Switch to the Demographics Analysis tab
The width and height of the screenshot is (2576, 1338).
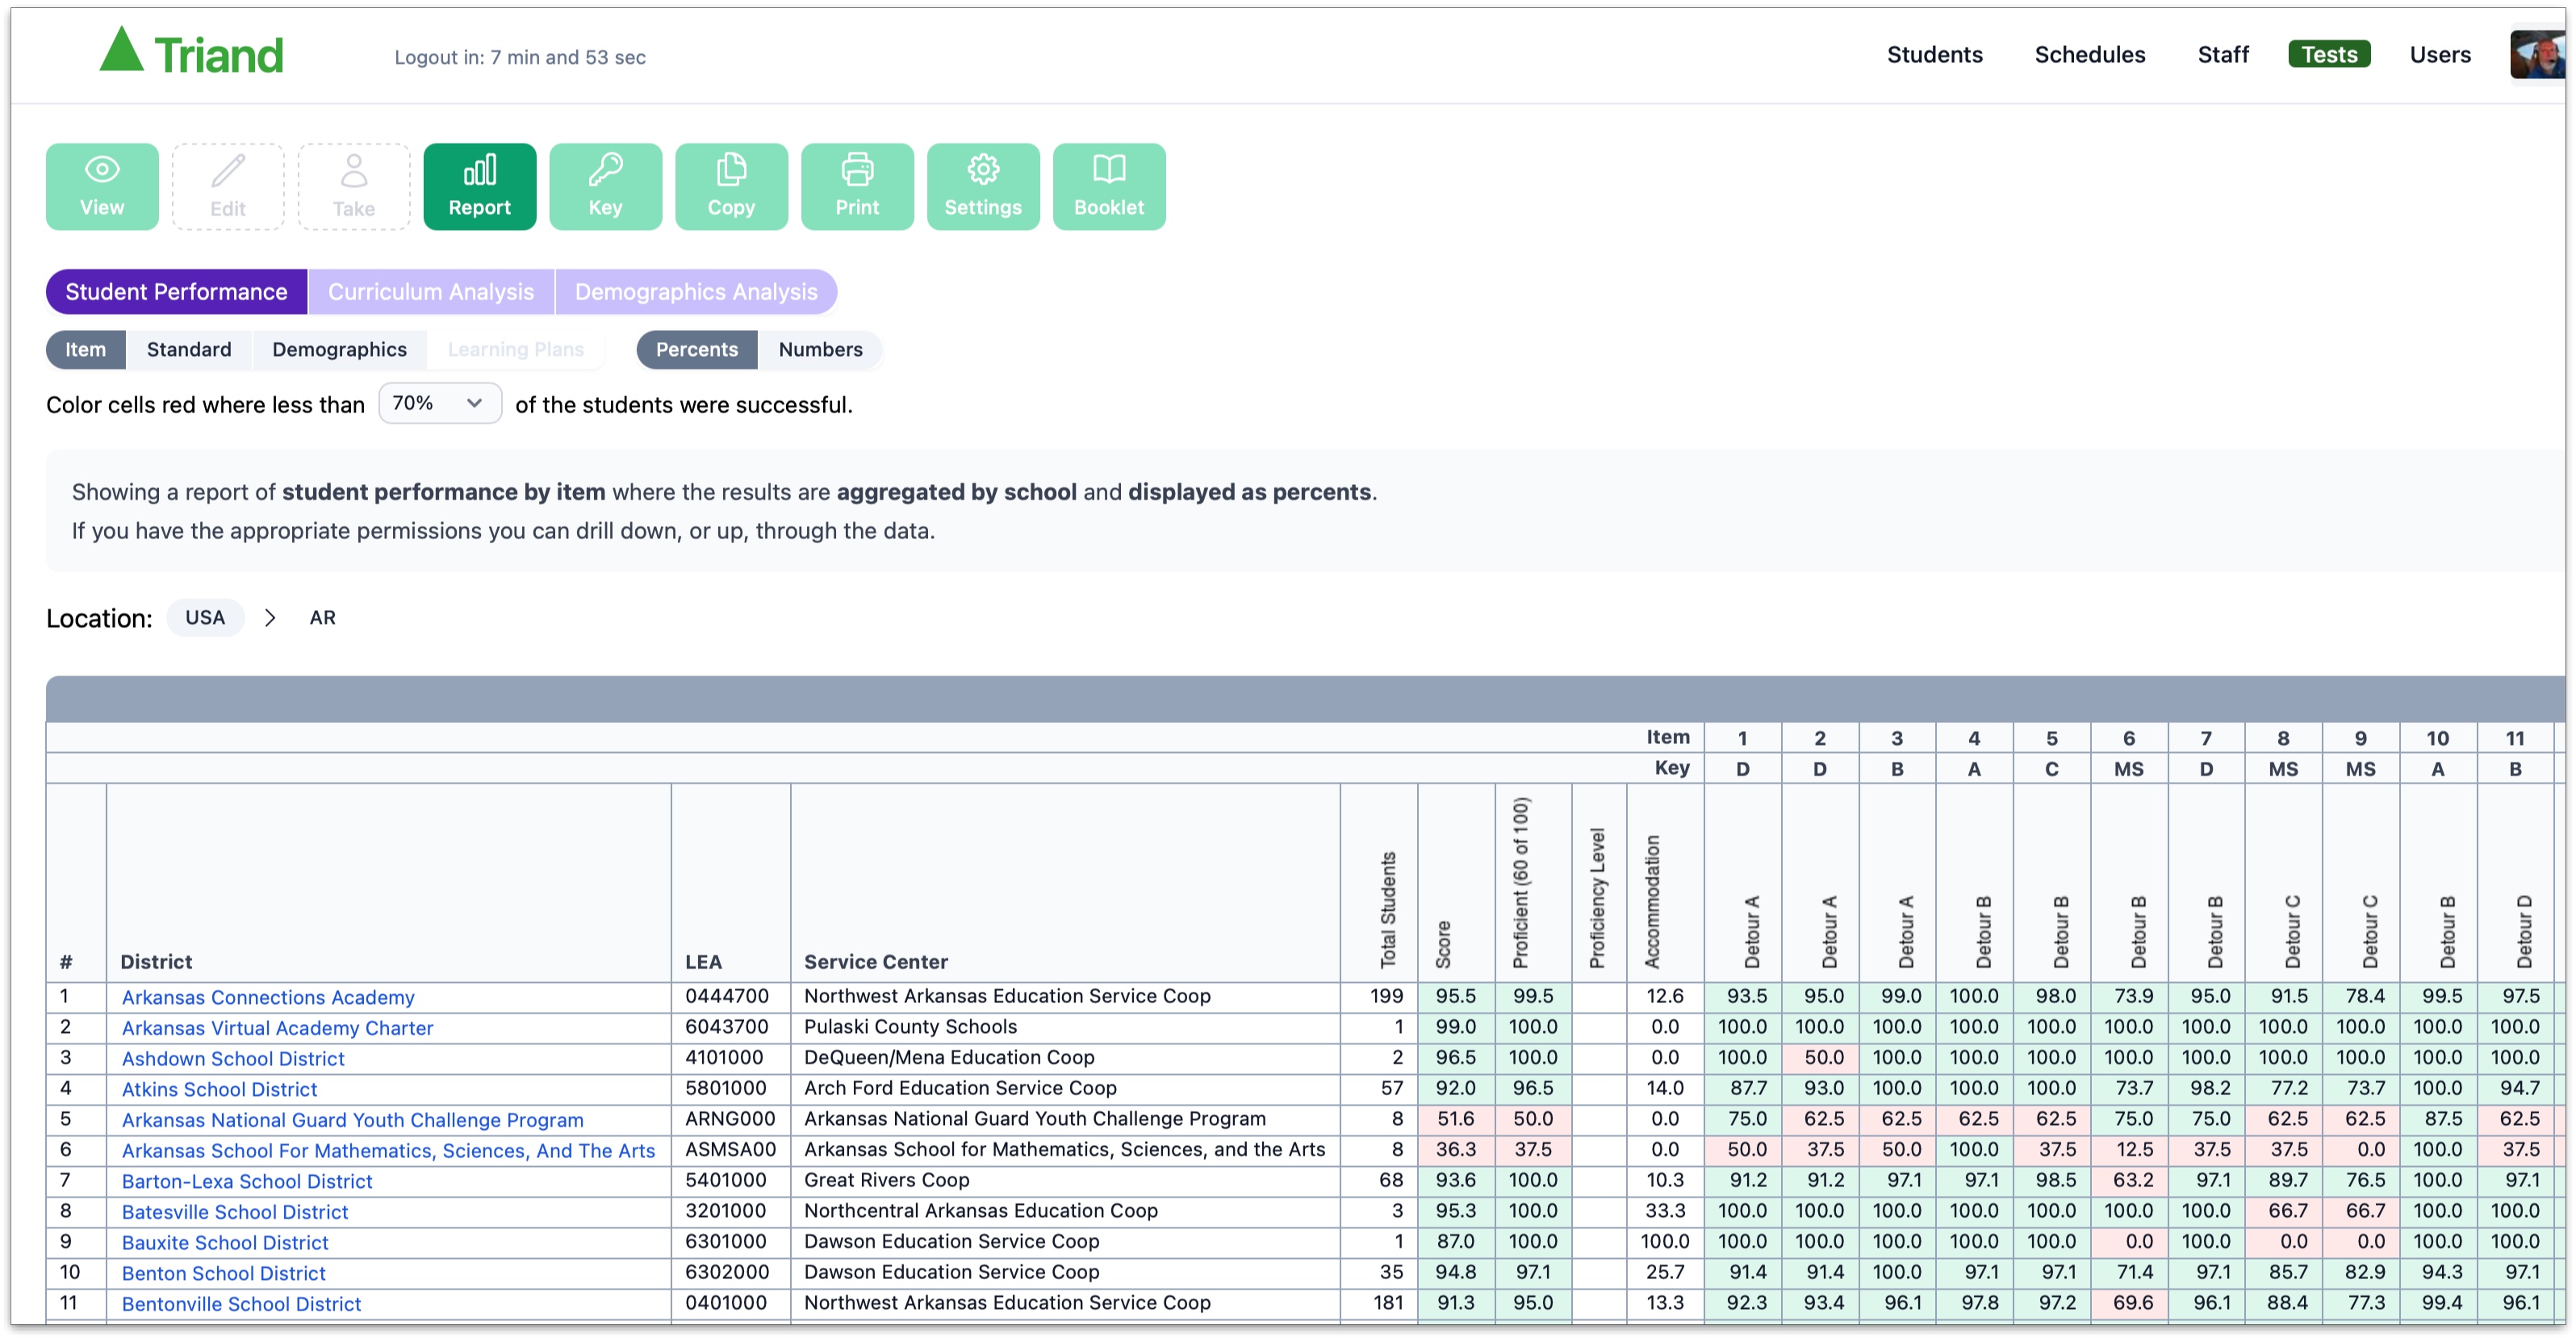click(696, 292)
